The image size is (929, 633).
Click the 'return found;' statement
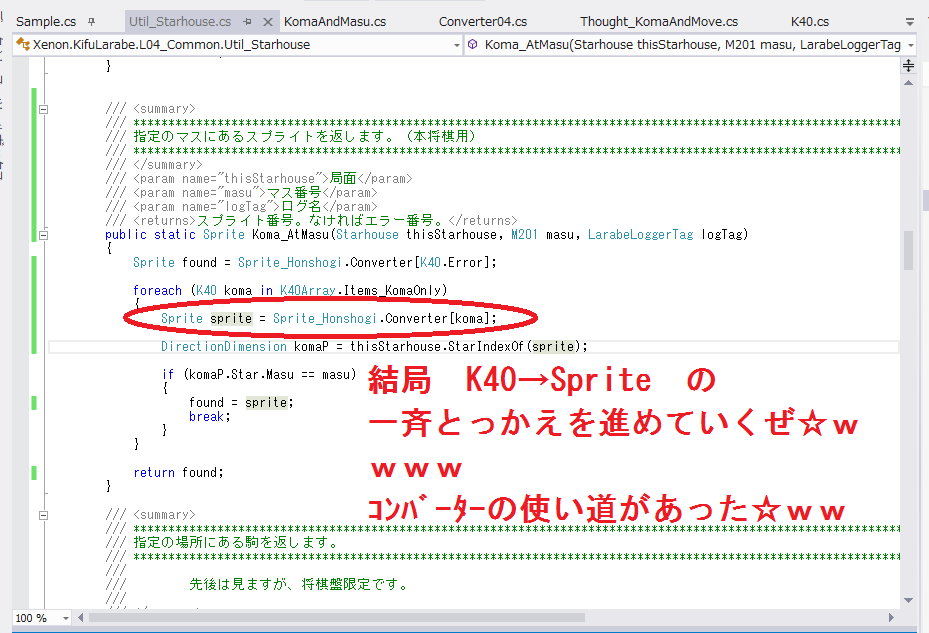click(178, 473)
